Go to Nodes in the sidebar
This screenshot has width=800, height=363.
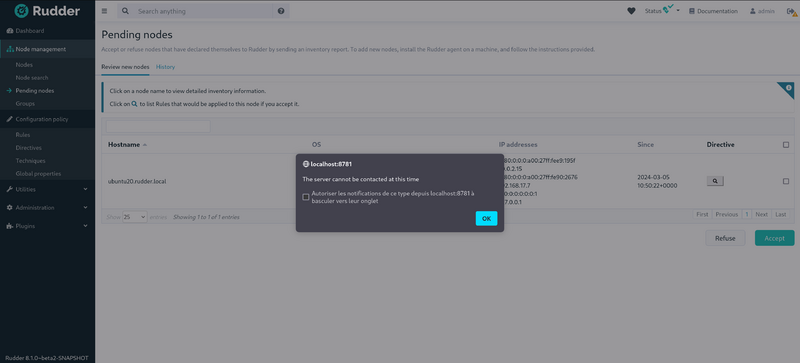(x=24, y=65)
